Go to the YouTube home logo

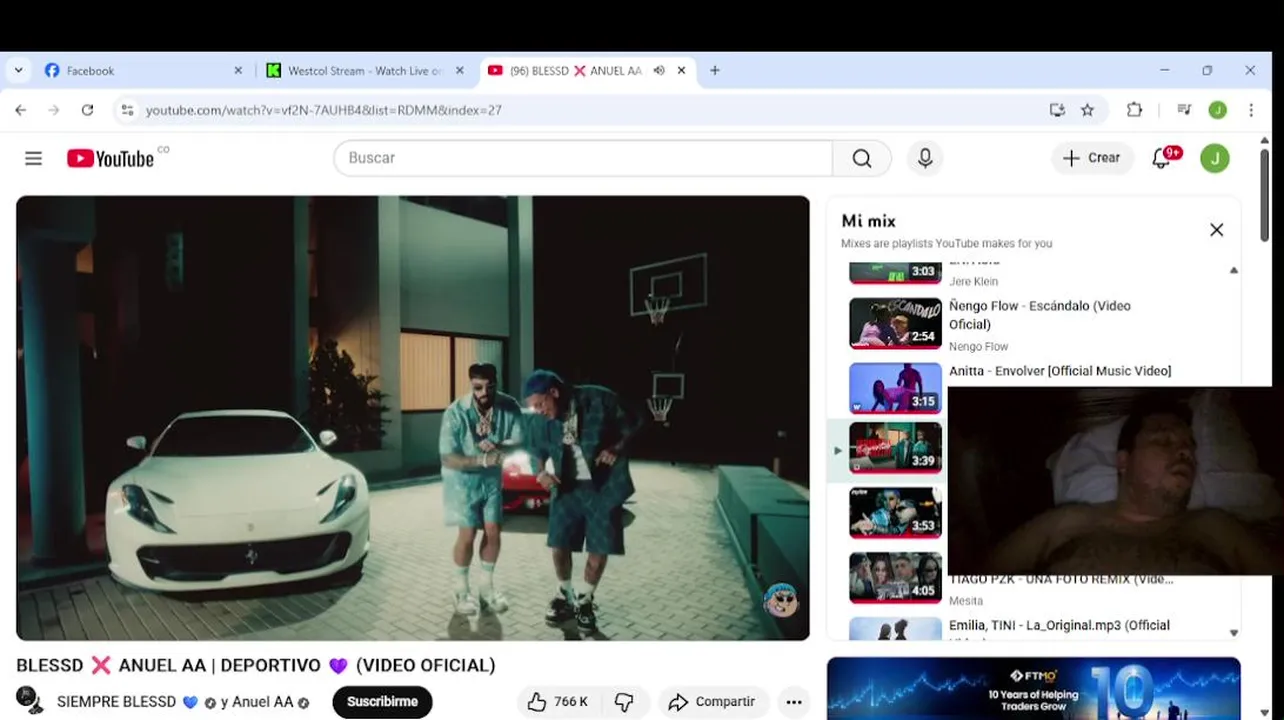[x=111, y=158]
